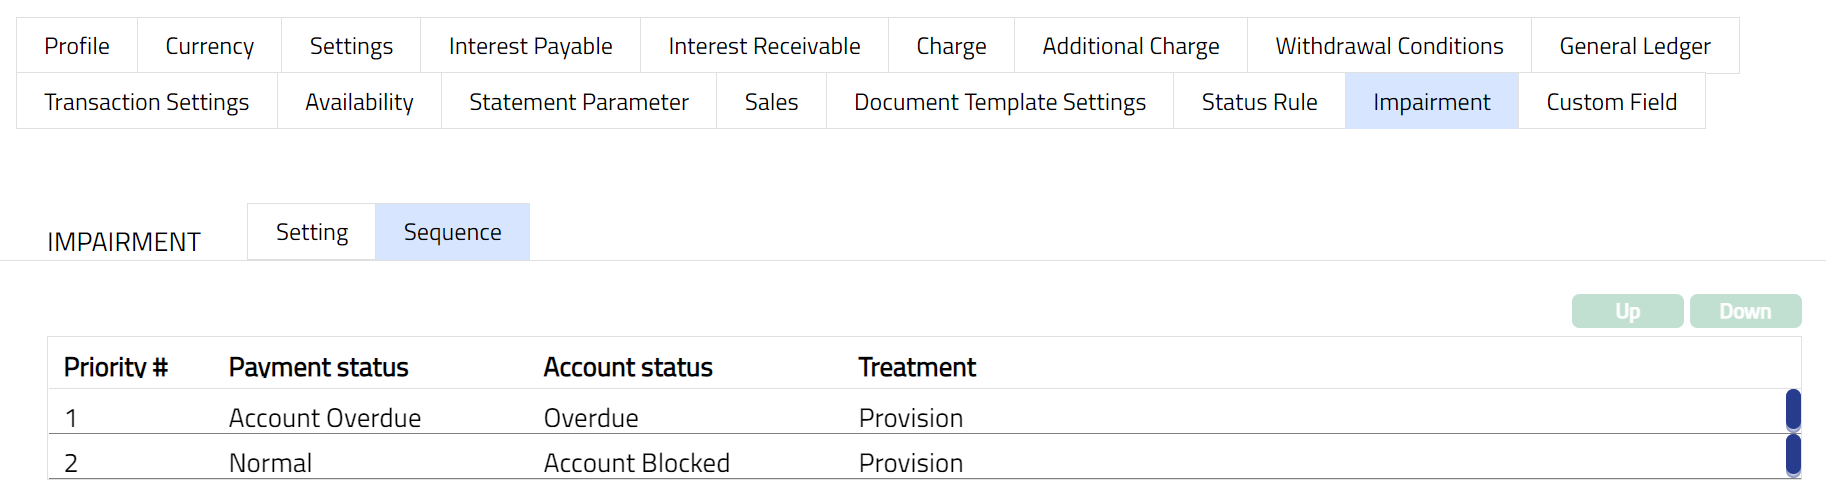Open the Withdrawal Conditions tab
This screenshot has width=1826, height=498.
(1389, 46)
